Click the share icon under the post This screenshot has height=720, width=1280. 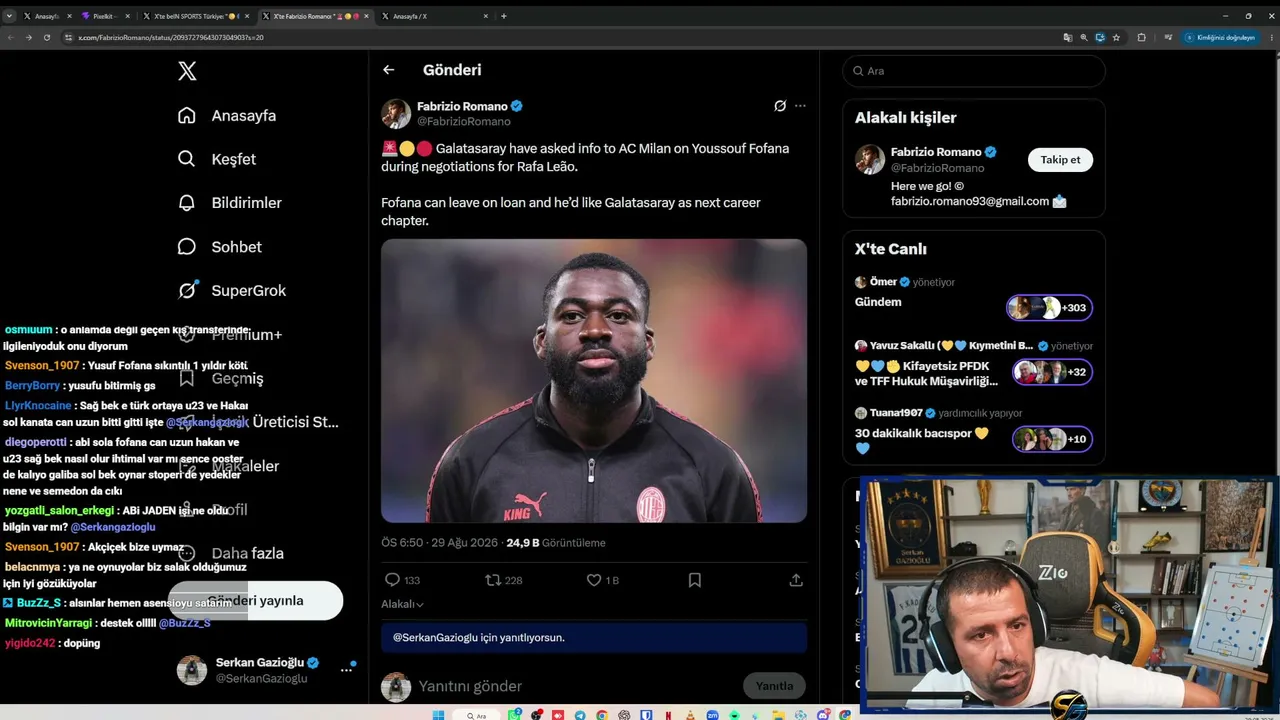pos(796,580)
